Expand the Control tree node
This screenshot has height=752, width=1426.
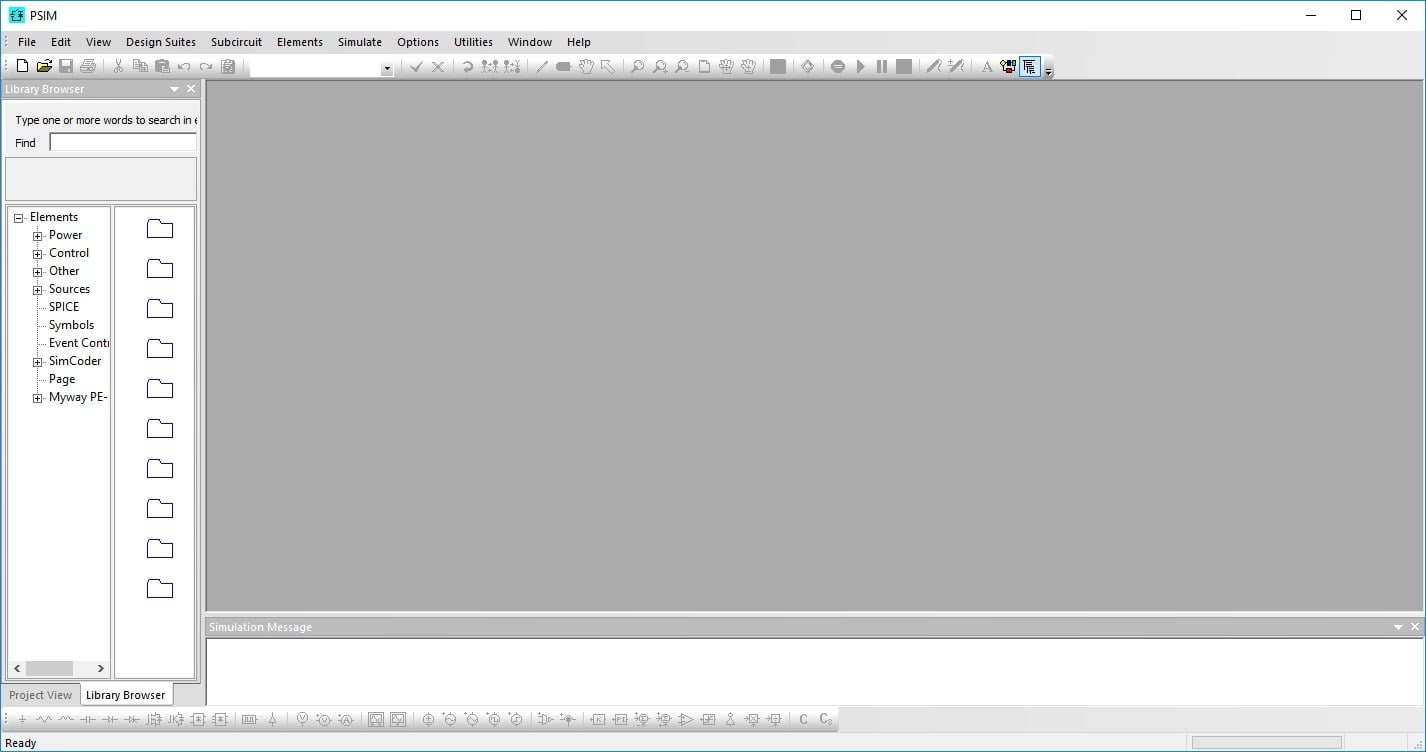(x=37, y=254)
